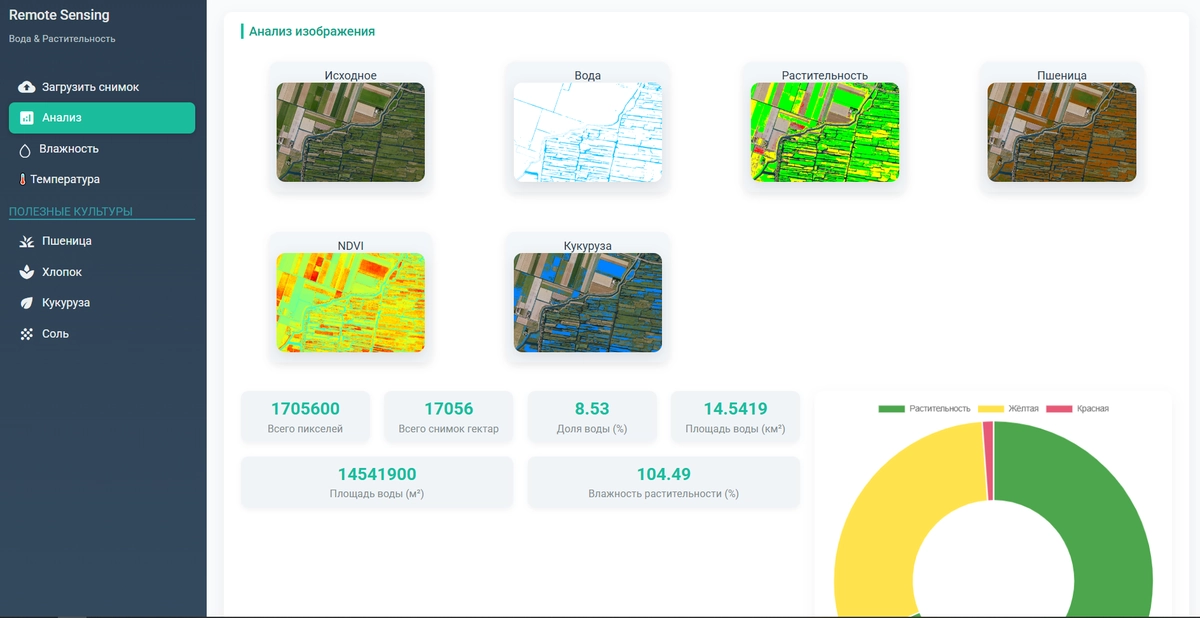
Task: Click the 14541900 Площадь воды (м²) card
Action: point(377,482)
